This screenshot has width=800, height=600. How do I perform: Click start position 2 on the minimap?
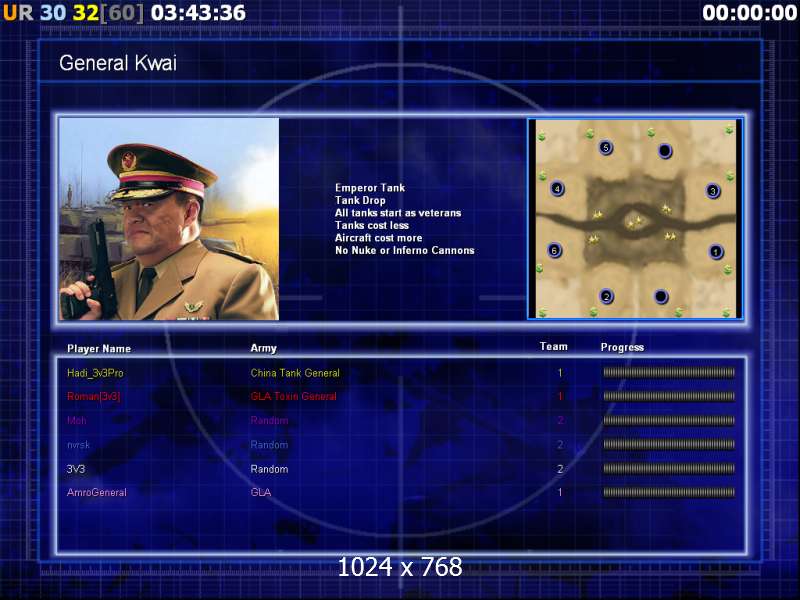tap(606, 296)
